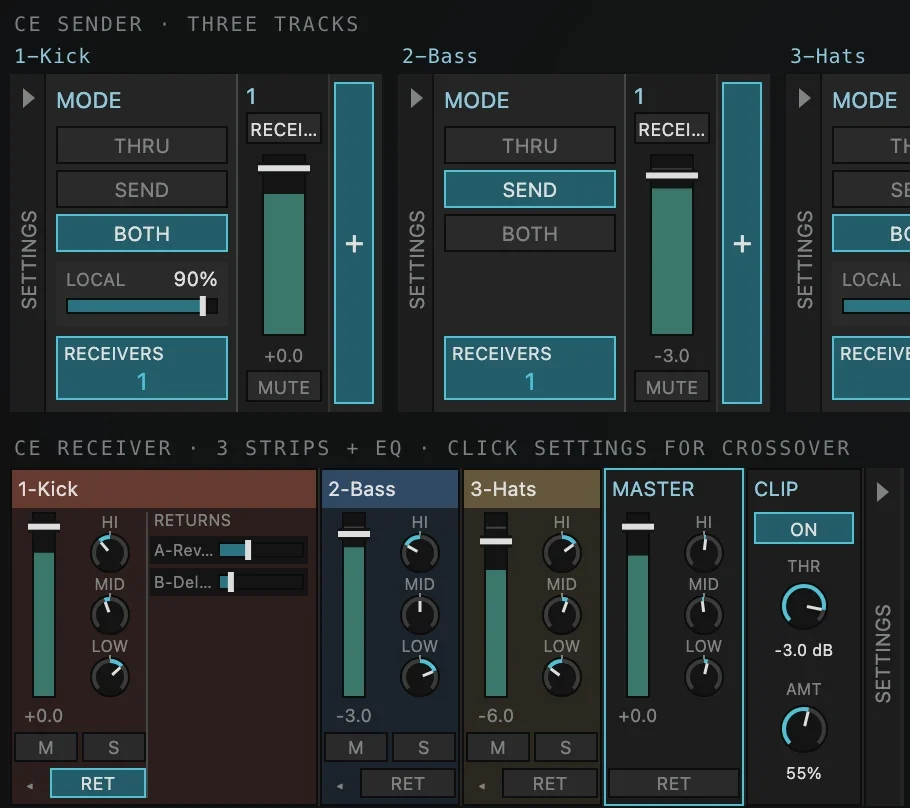Select BOTH mode on 1-Kick sender
Viewport: 910px width, 808px height.
(142, 233)
